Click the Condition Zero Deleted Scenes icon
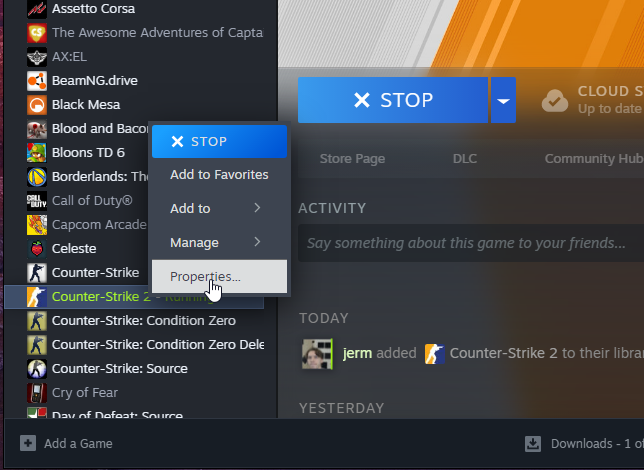Viewport: 644px width, 470px height. click(37, 345)
